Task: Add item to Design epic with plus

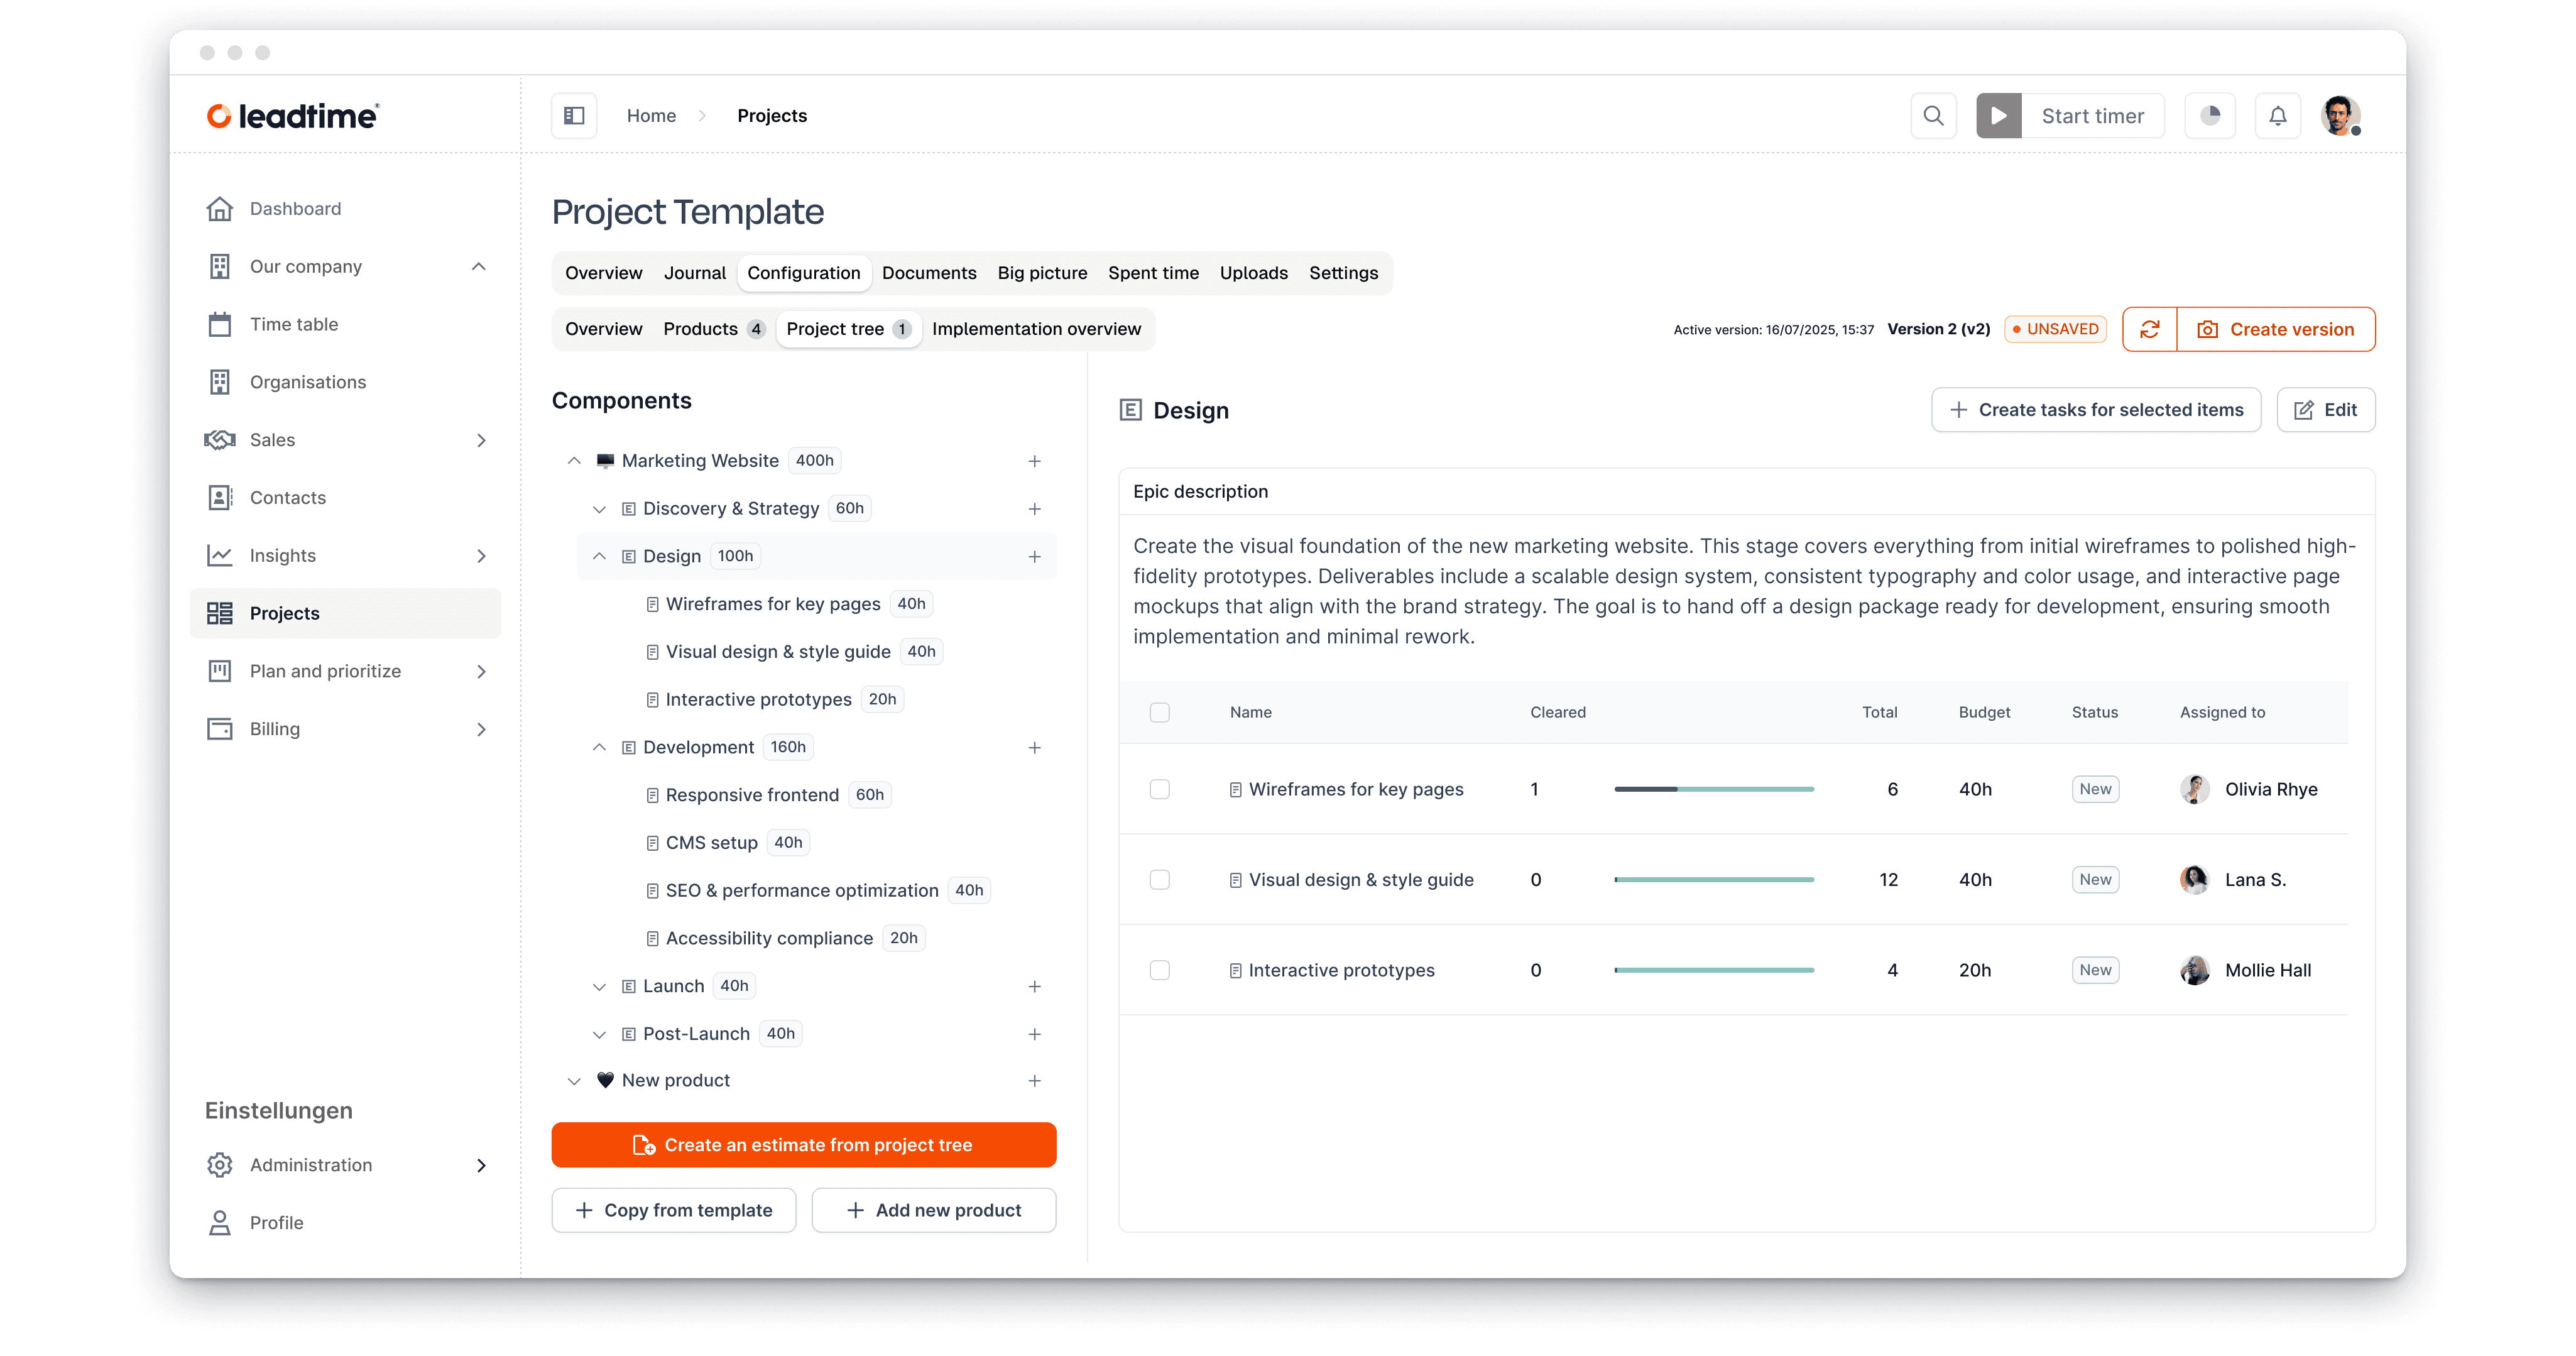Action: pos(1034,556)
